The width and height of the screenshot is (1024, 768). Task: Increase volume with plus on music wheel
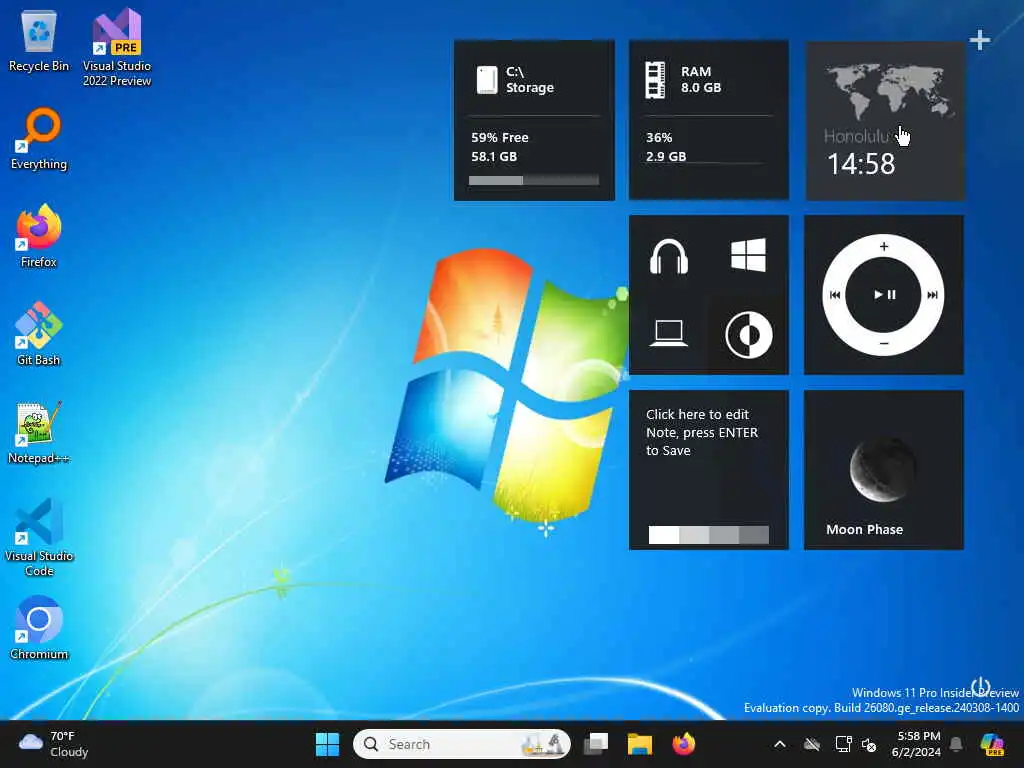tap(884, 246)
